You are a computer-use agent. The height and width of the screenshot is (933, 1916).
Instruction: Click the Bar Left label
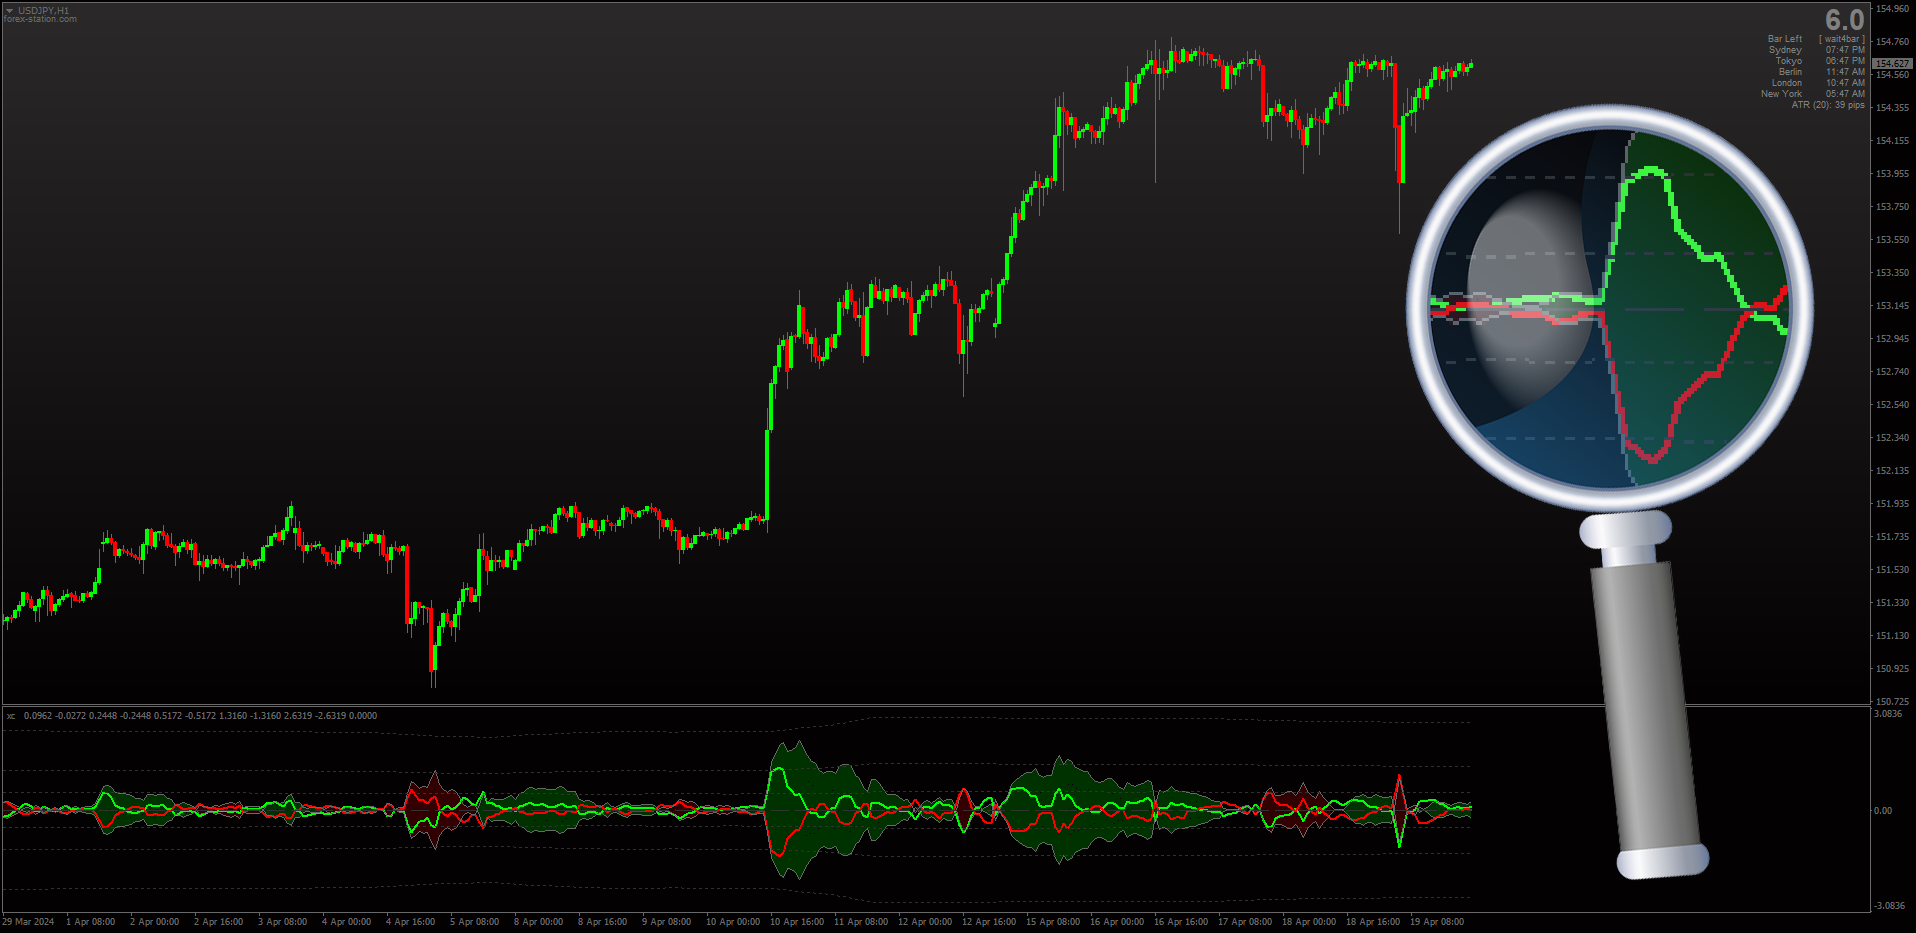1785,39
